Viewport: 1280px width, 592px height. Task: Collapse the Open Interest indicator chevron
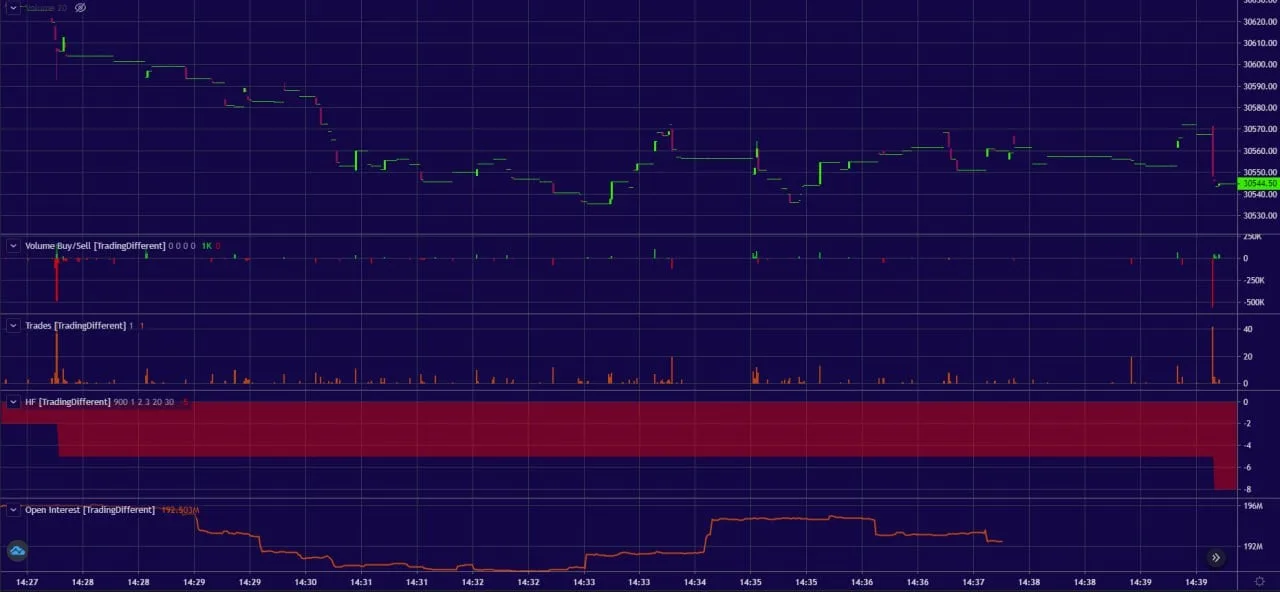(x=13, y=510)
